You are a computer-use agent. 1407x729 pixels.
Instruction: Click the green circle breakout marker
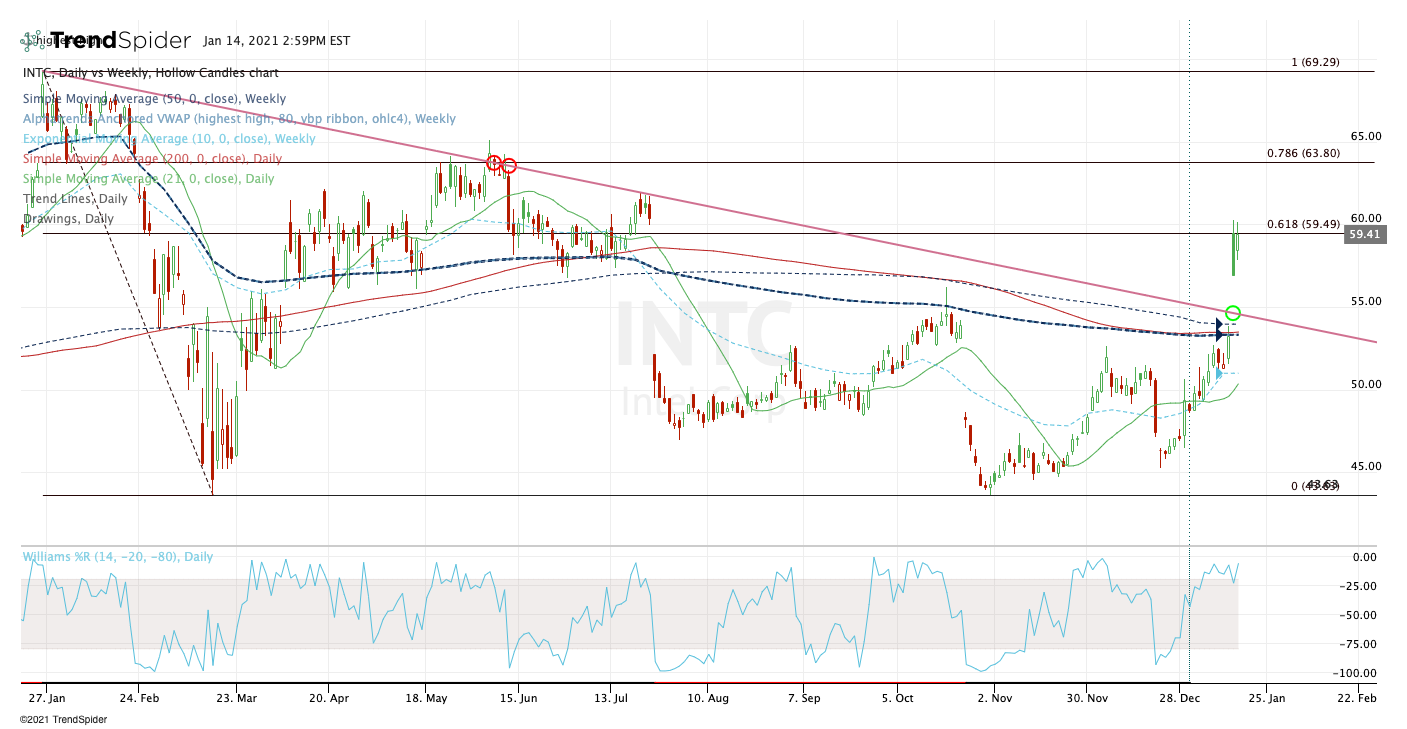click(x=1233, y=313)
